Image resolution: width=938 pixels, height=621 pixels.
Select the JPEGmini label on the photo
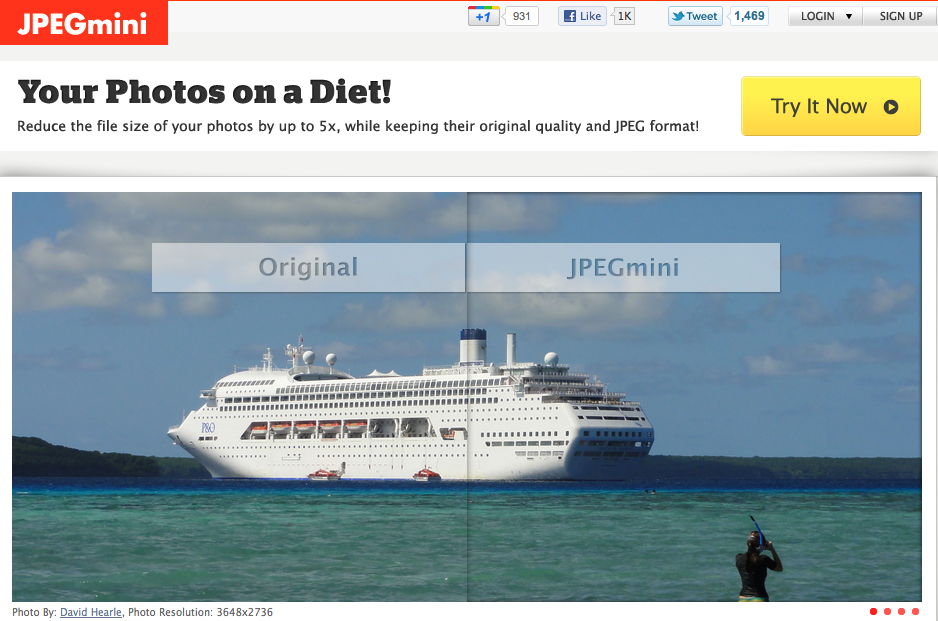(623, 267)
